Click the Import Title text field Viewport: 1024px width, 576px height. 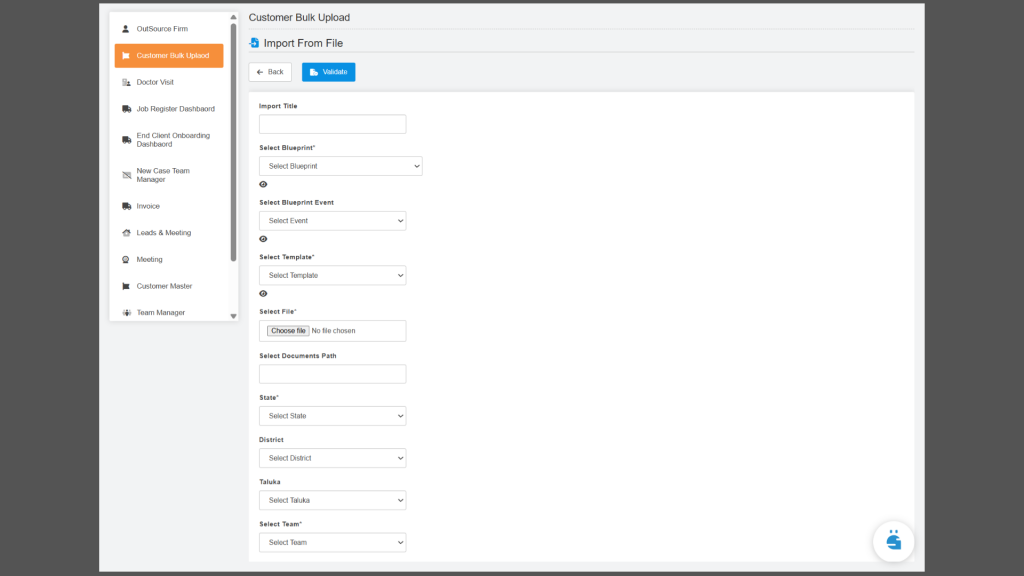[x=332, y=124]
